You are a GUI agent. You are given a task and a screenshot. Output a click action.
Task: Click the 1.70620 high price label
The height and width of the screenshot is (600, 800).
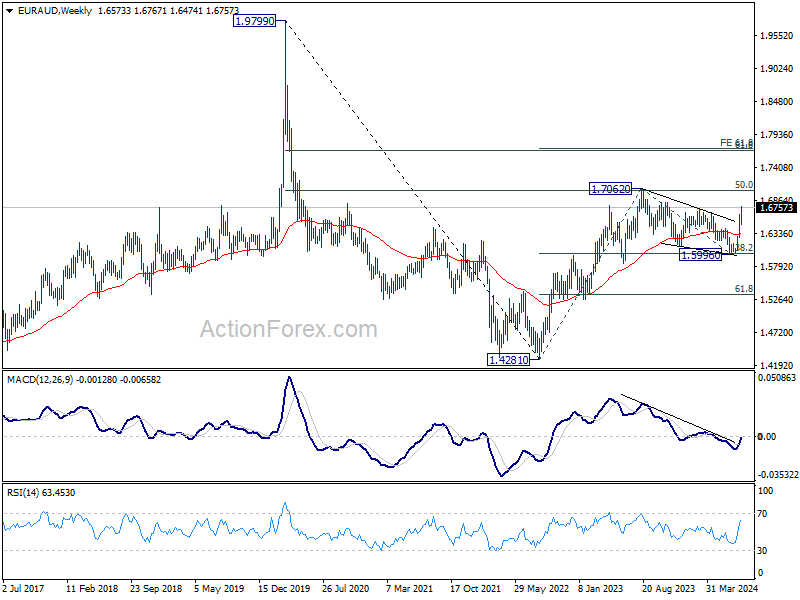tap(610, 189)
